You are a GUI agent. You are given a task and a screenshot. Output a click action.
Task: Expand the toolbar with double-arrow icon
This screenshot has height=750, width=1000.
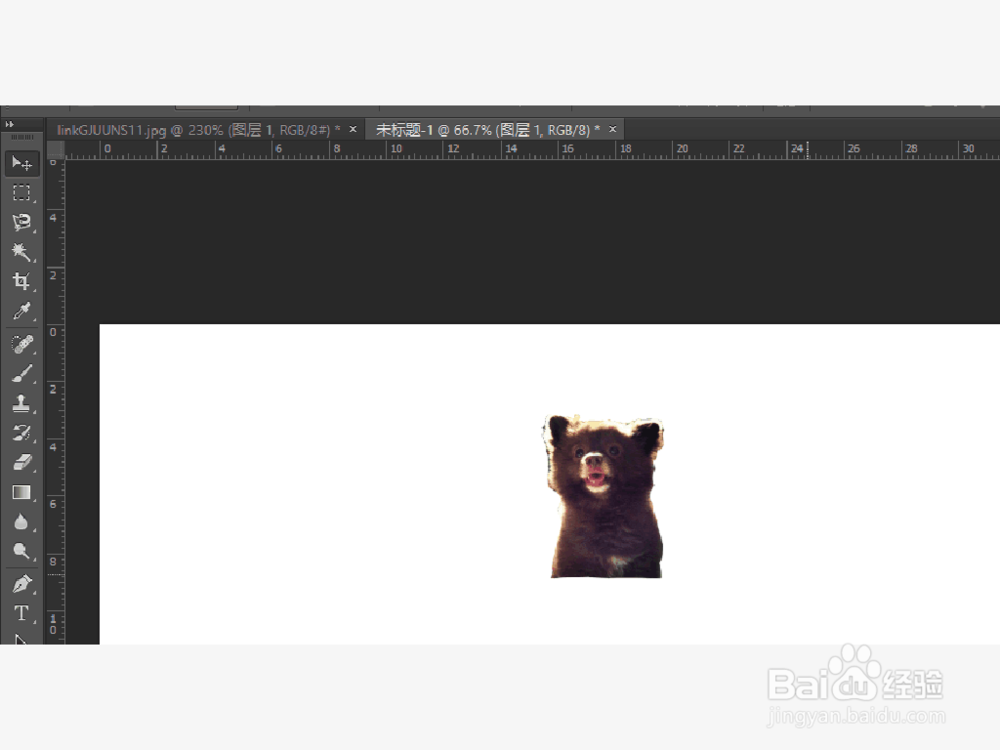[x=10, y=124]
